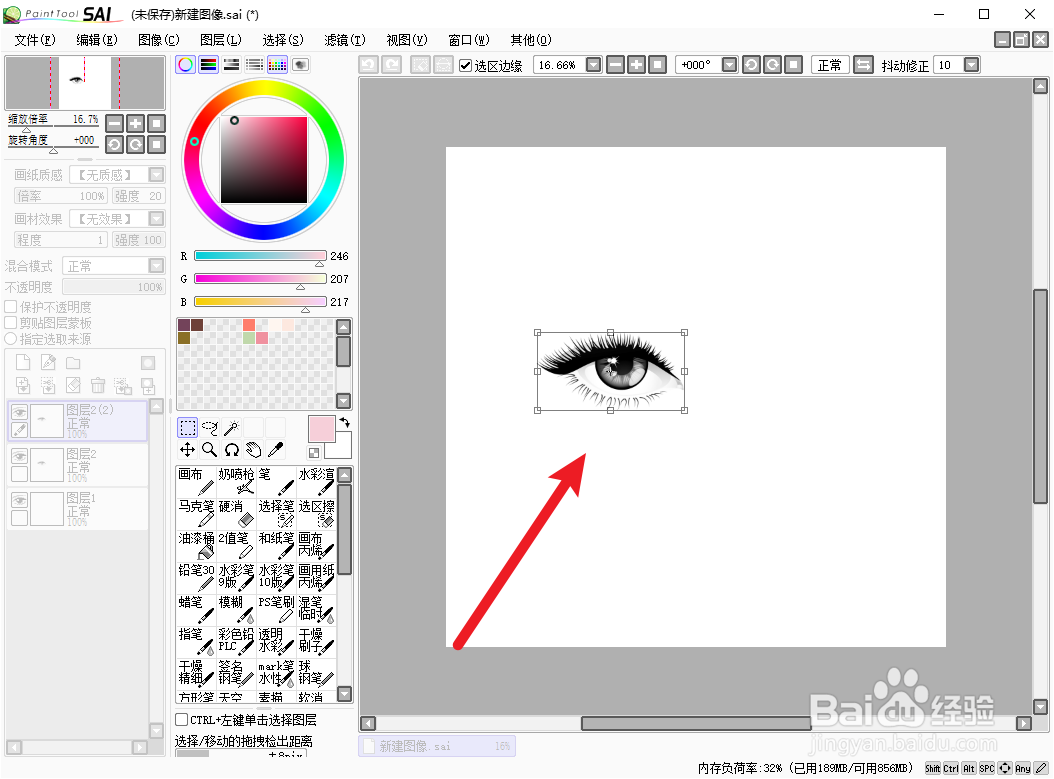The width and height of the screenshot is (1054, 779).
Task: Choose the 硬消 eraser tool
Action: [x=236, y=514]
